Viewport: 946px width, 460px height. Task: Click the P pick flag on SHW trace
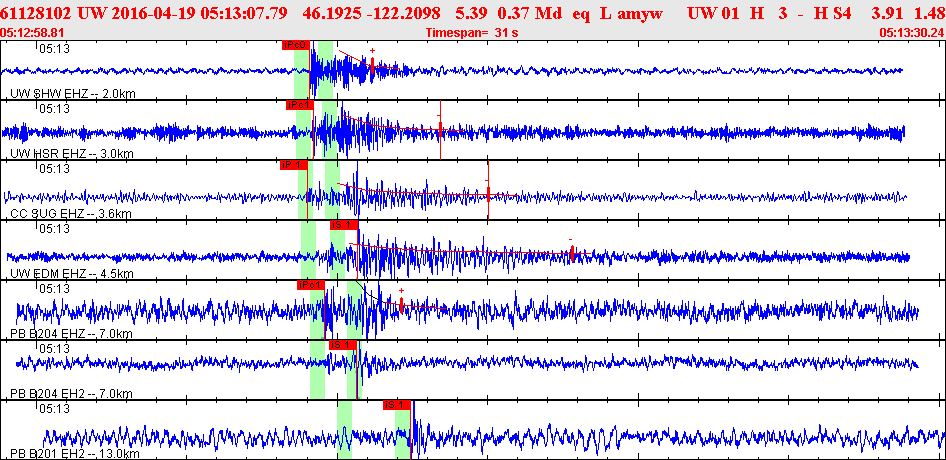pos(295,45)
